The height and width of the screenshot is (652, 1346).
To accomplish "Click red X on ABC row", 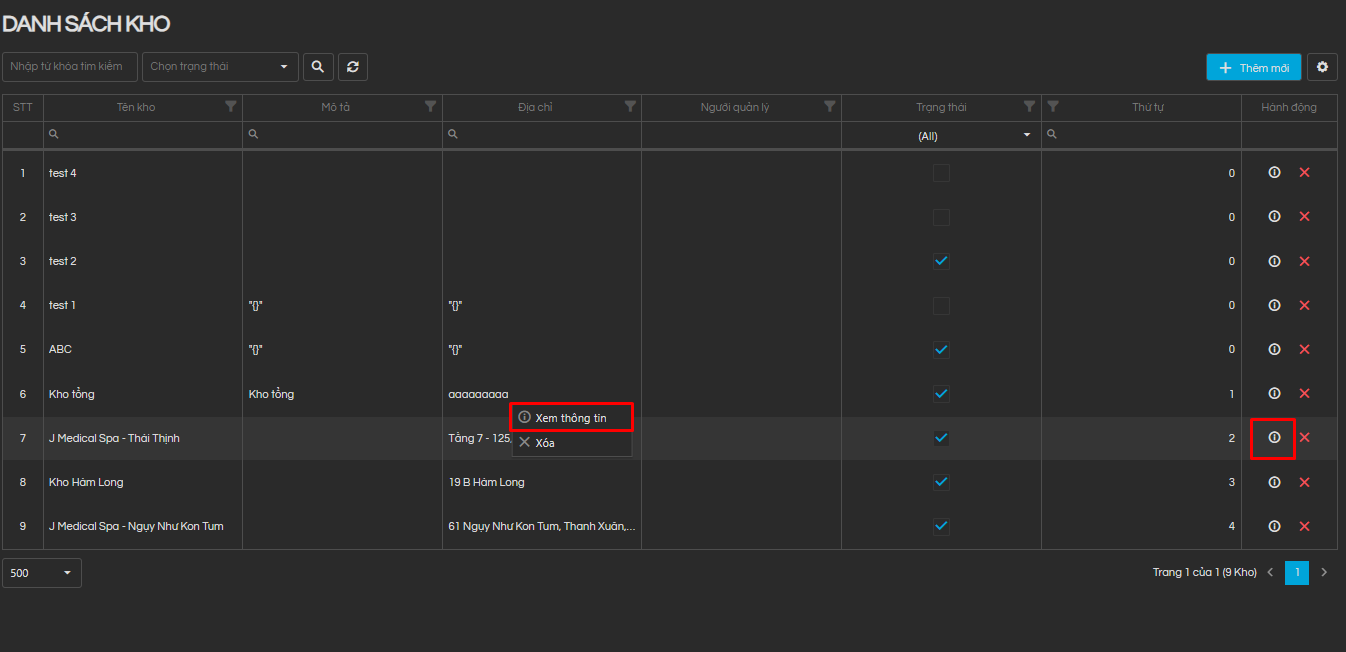I will (1304, 349).
